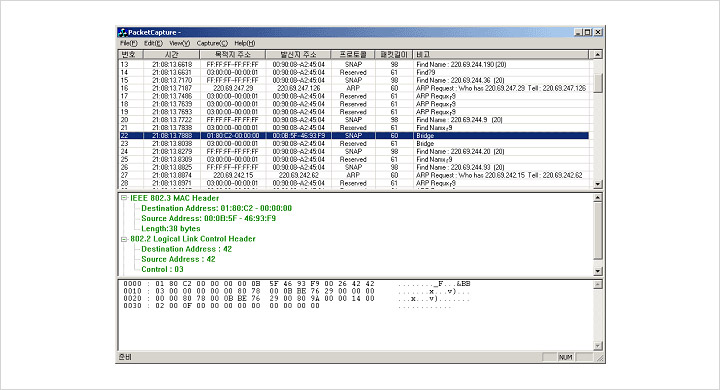This screenshot has height=390, width=720.
Task: Sort by the 번호 column header
Action: [131, 54]
